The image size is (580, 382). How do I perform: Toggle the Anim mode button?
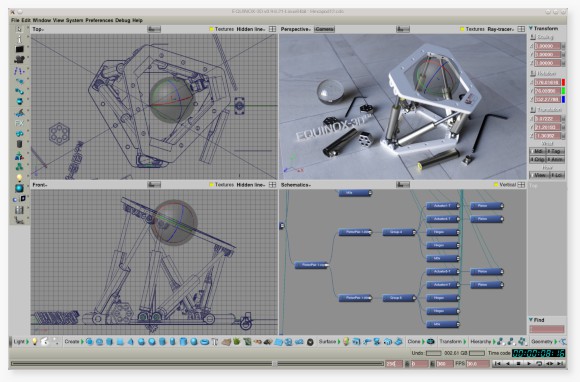pyautogui.click(x=555, y=159)
